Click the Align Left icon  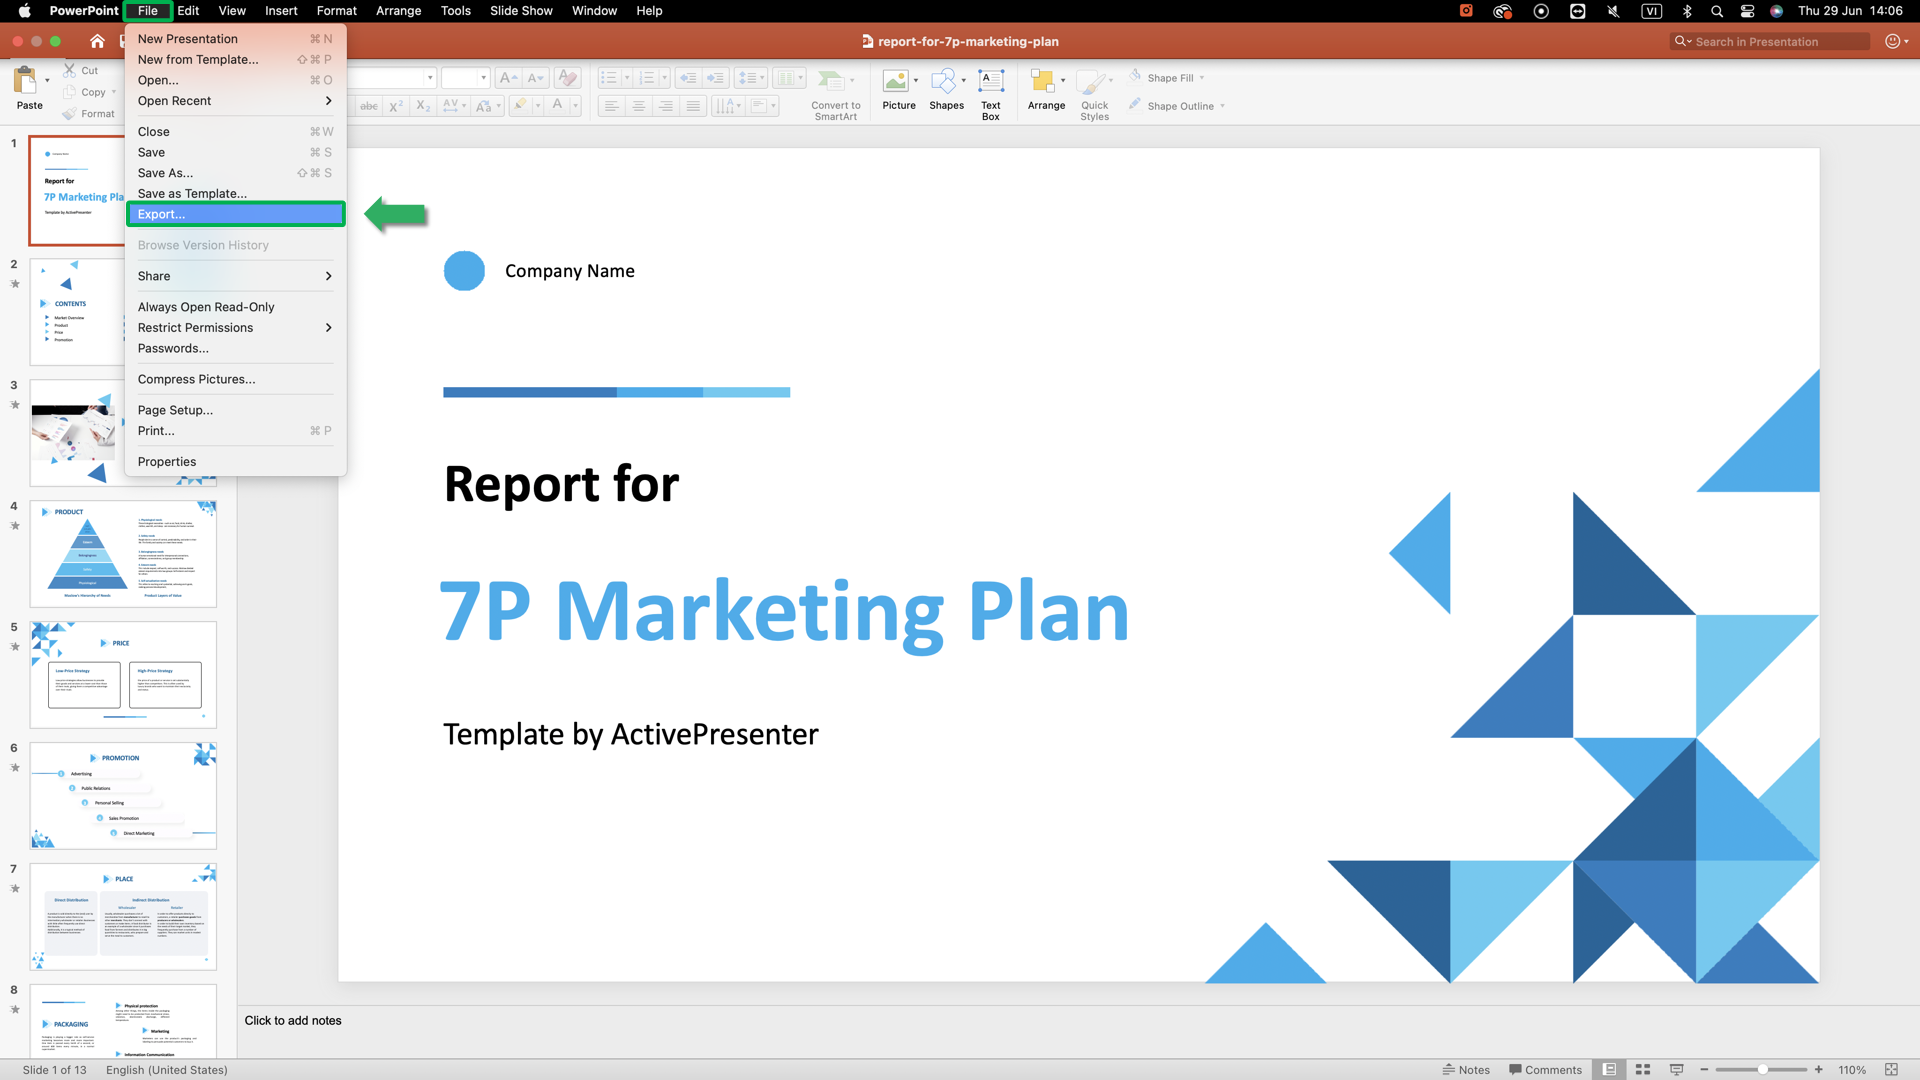(x=611, y=106)
